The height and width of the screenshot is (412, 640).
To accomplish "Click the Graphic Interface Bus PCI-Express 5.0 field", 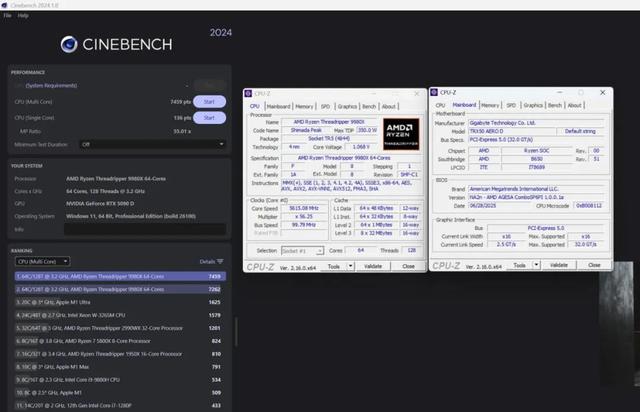I will 546,228.
